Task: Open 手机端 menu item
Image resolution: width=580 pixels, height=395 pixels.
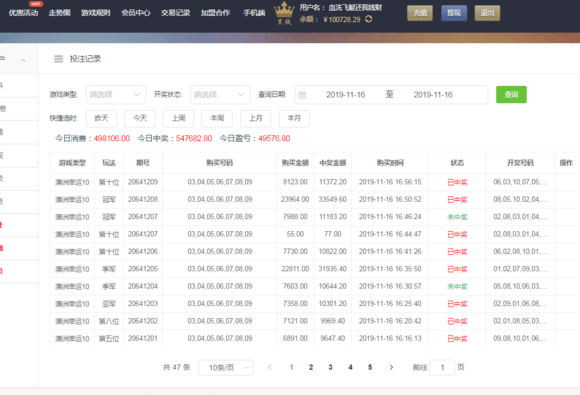Action: (x=254, y=13)
